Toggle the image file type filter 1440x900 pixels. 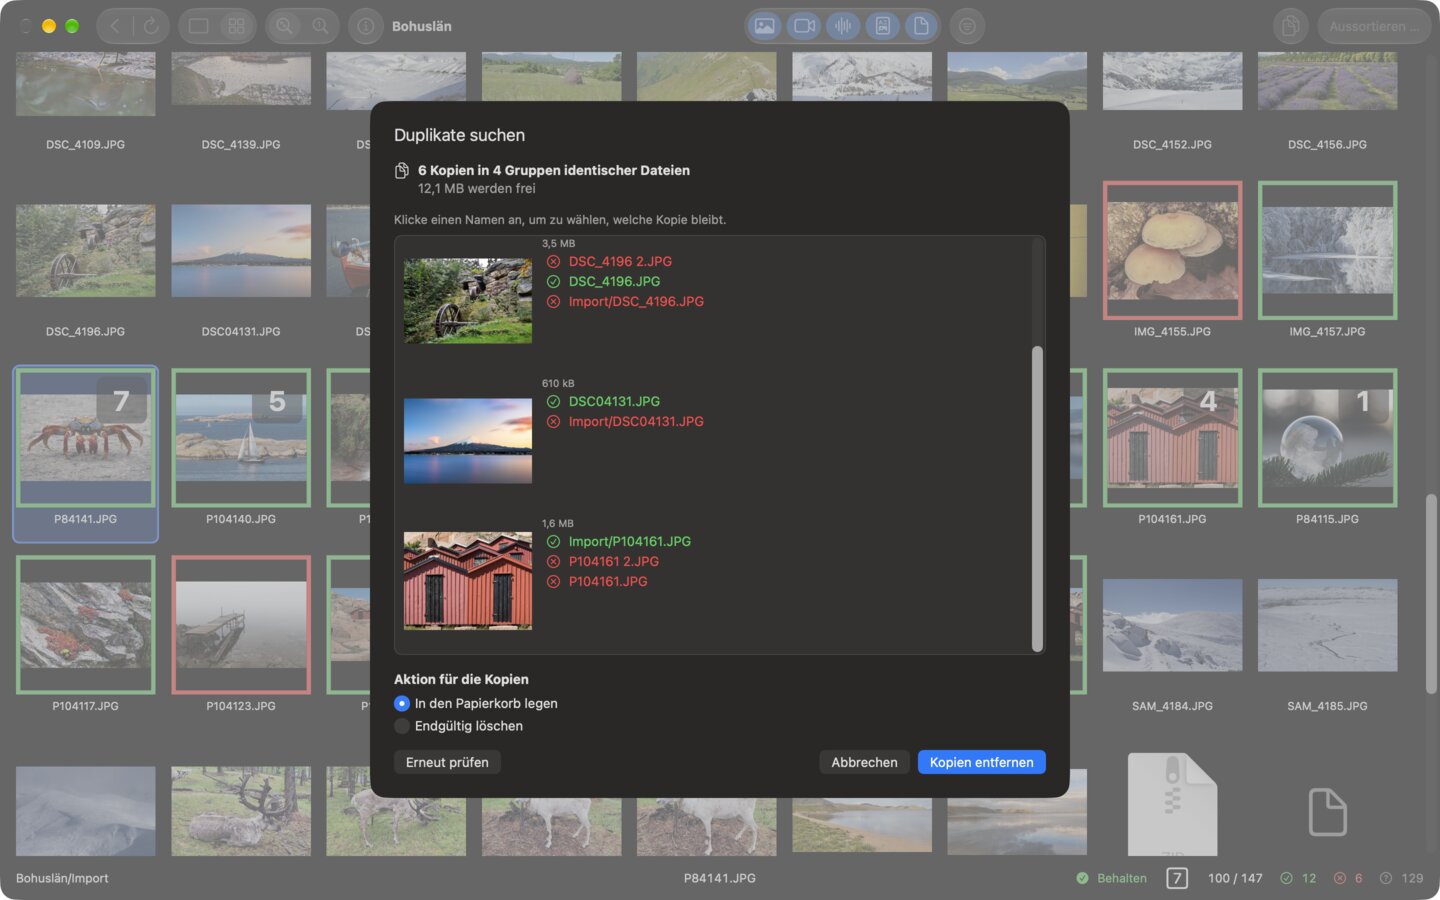coord(765,26)
